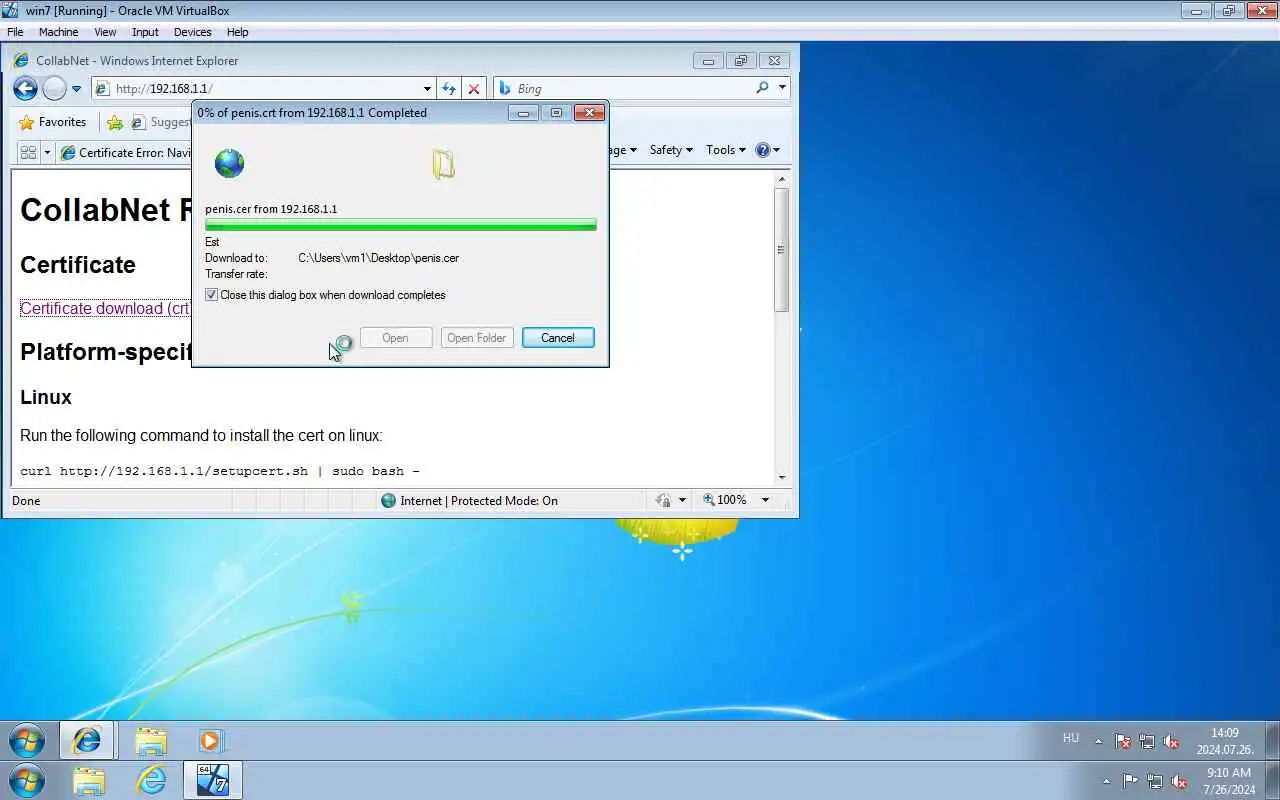Image resolution: width=1280 pixels, height=800 pixels.
Task: Click the host Start orb on bottom taskbar
Action: 26,780
